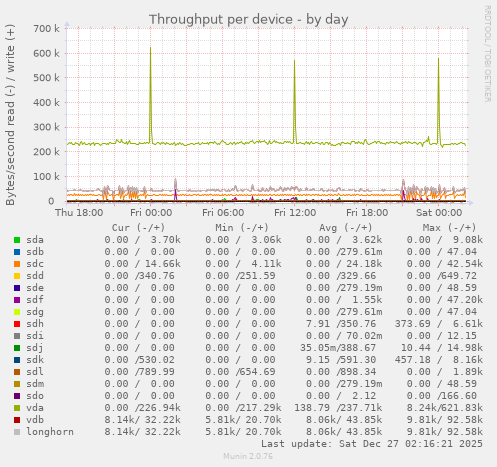Click the y-axis title 'Bytes/second read (-) / write (+)'
Viewport: 497px width, 467px height.
click(x=10, y=115)
